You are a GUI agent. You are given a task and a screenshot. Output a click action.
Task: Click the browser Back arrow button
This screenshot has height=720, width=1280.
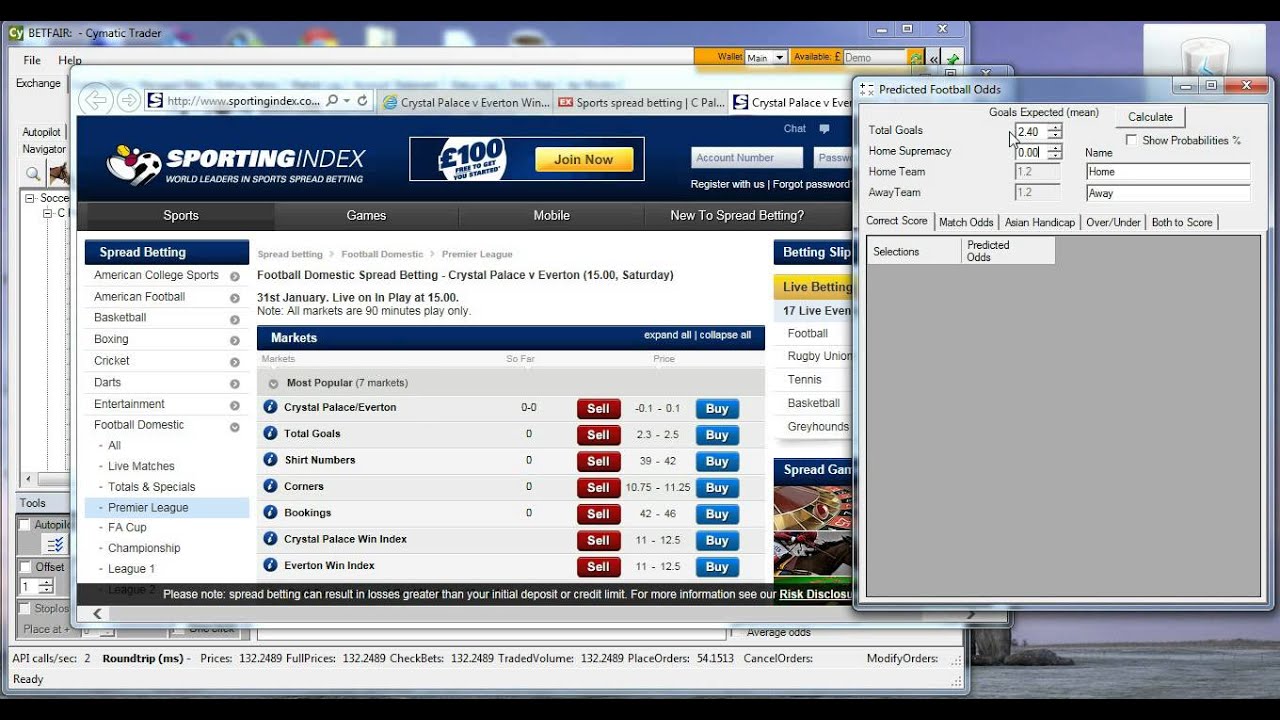click(96, 100)
